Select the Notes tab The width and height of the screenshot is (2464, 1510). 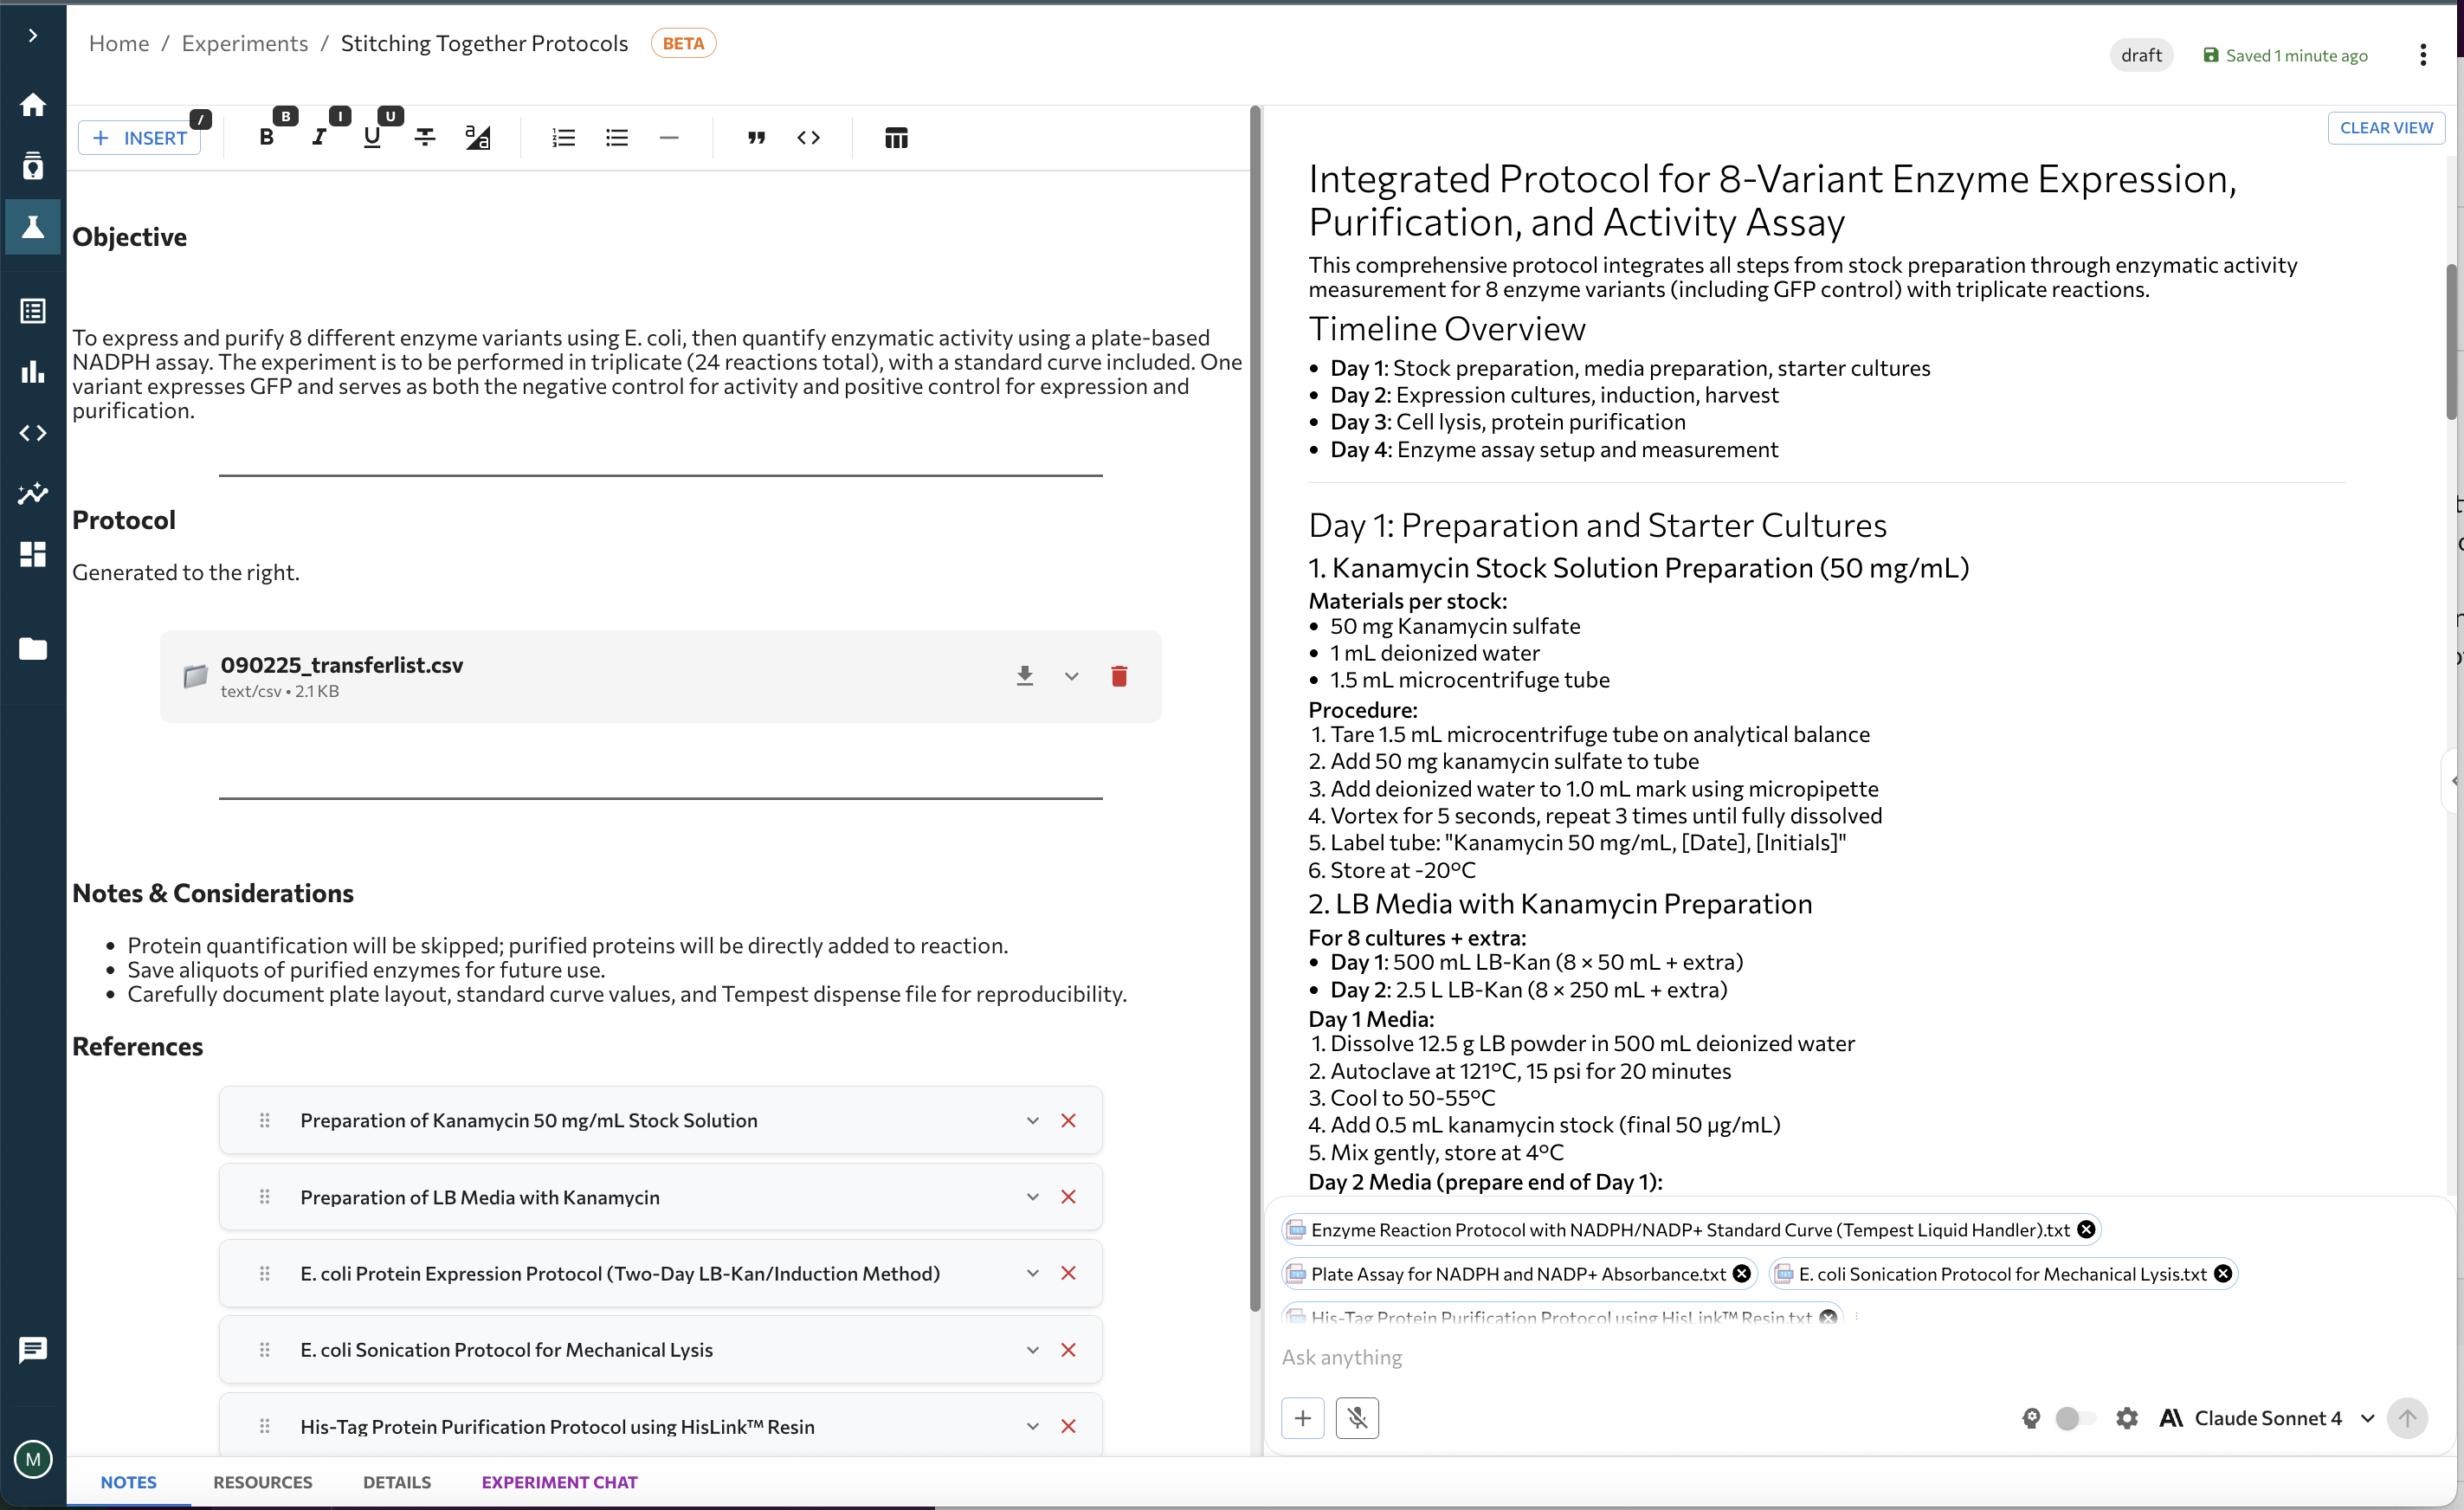coord(128,1482)
